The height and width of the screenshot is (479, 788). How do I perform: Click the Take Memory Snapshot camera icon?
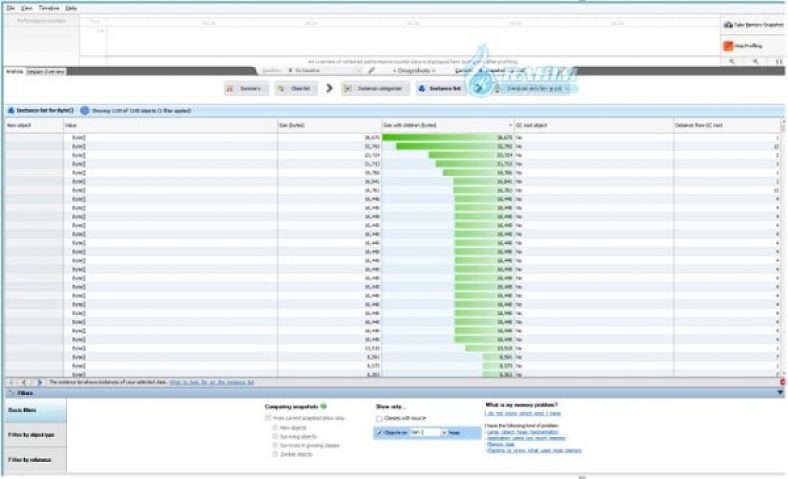click(x=728, y=25)
